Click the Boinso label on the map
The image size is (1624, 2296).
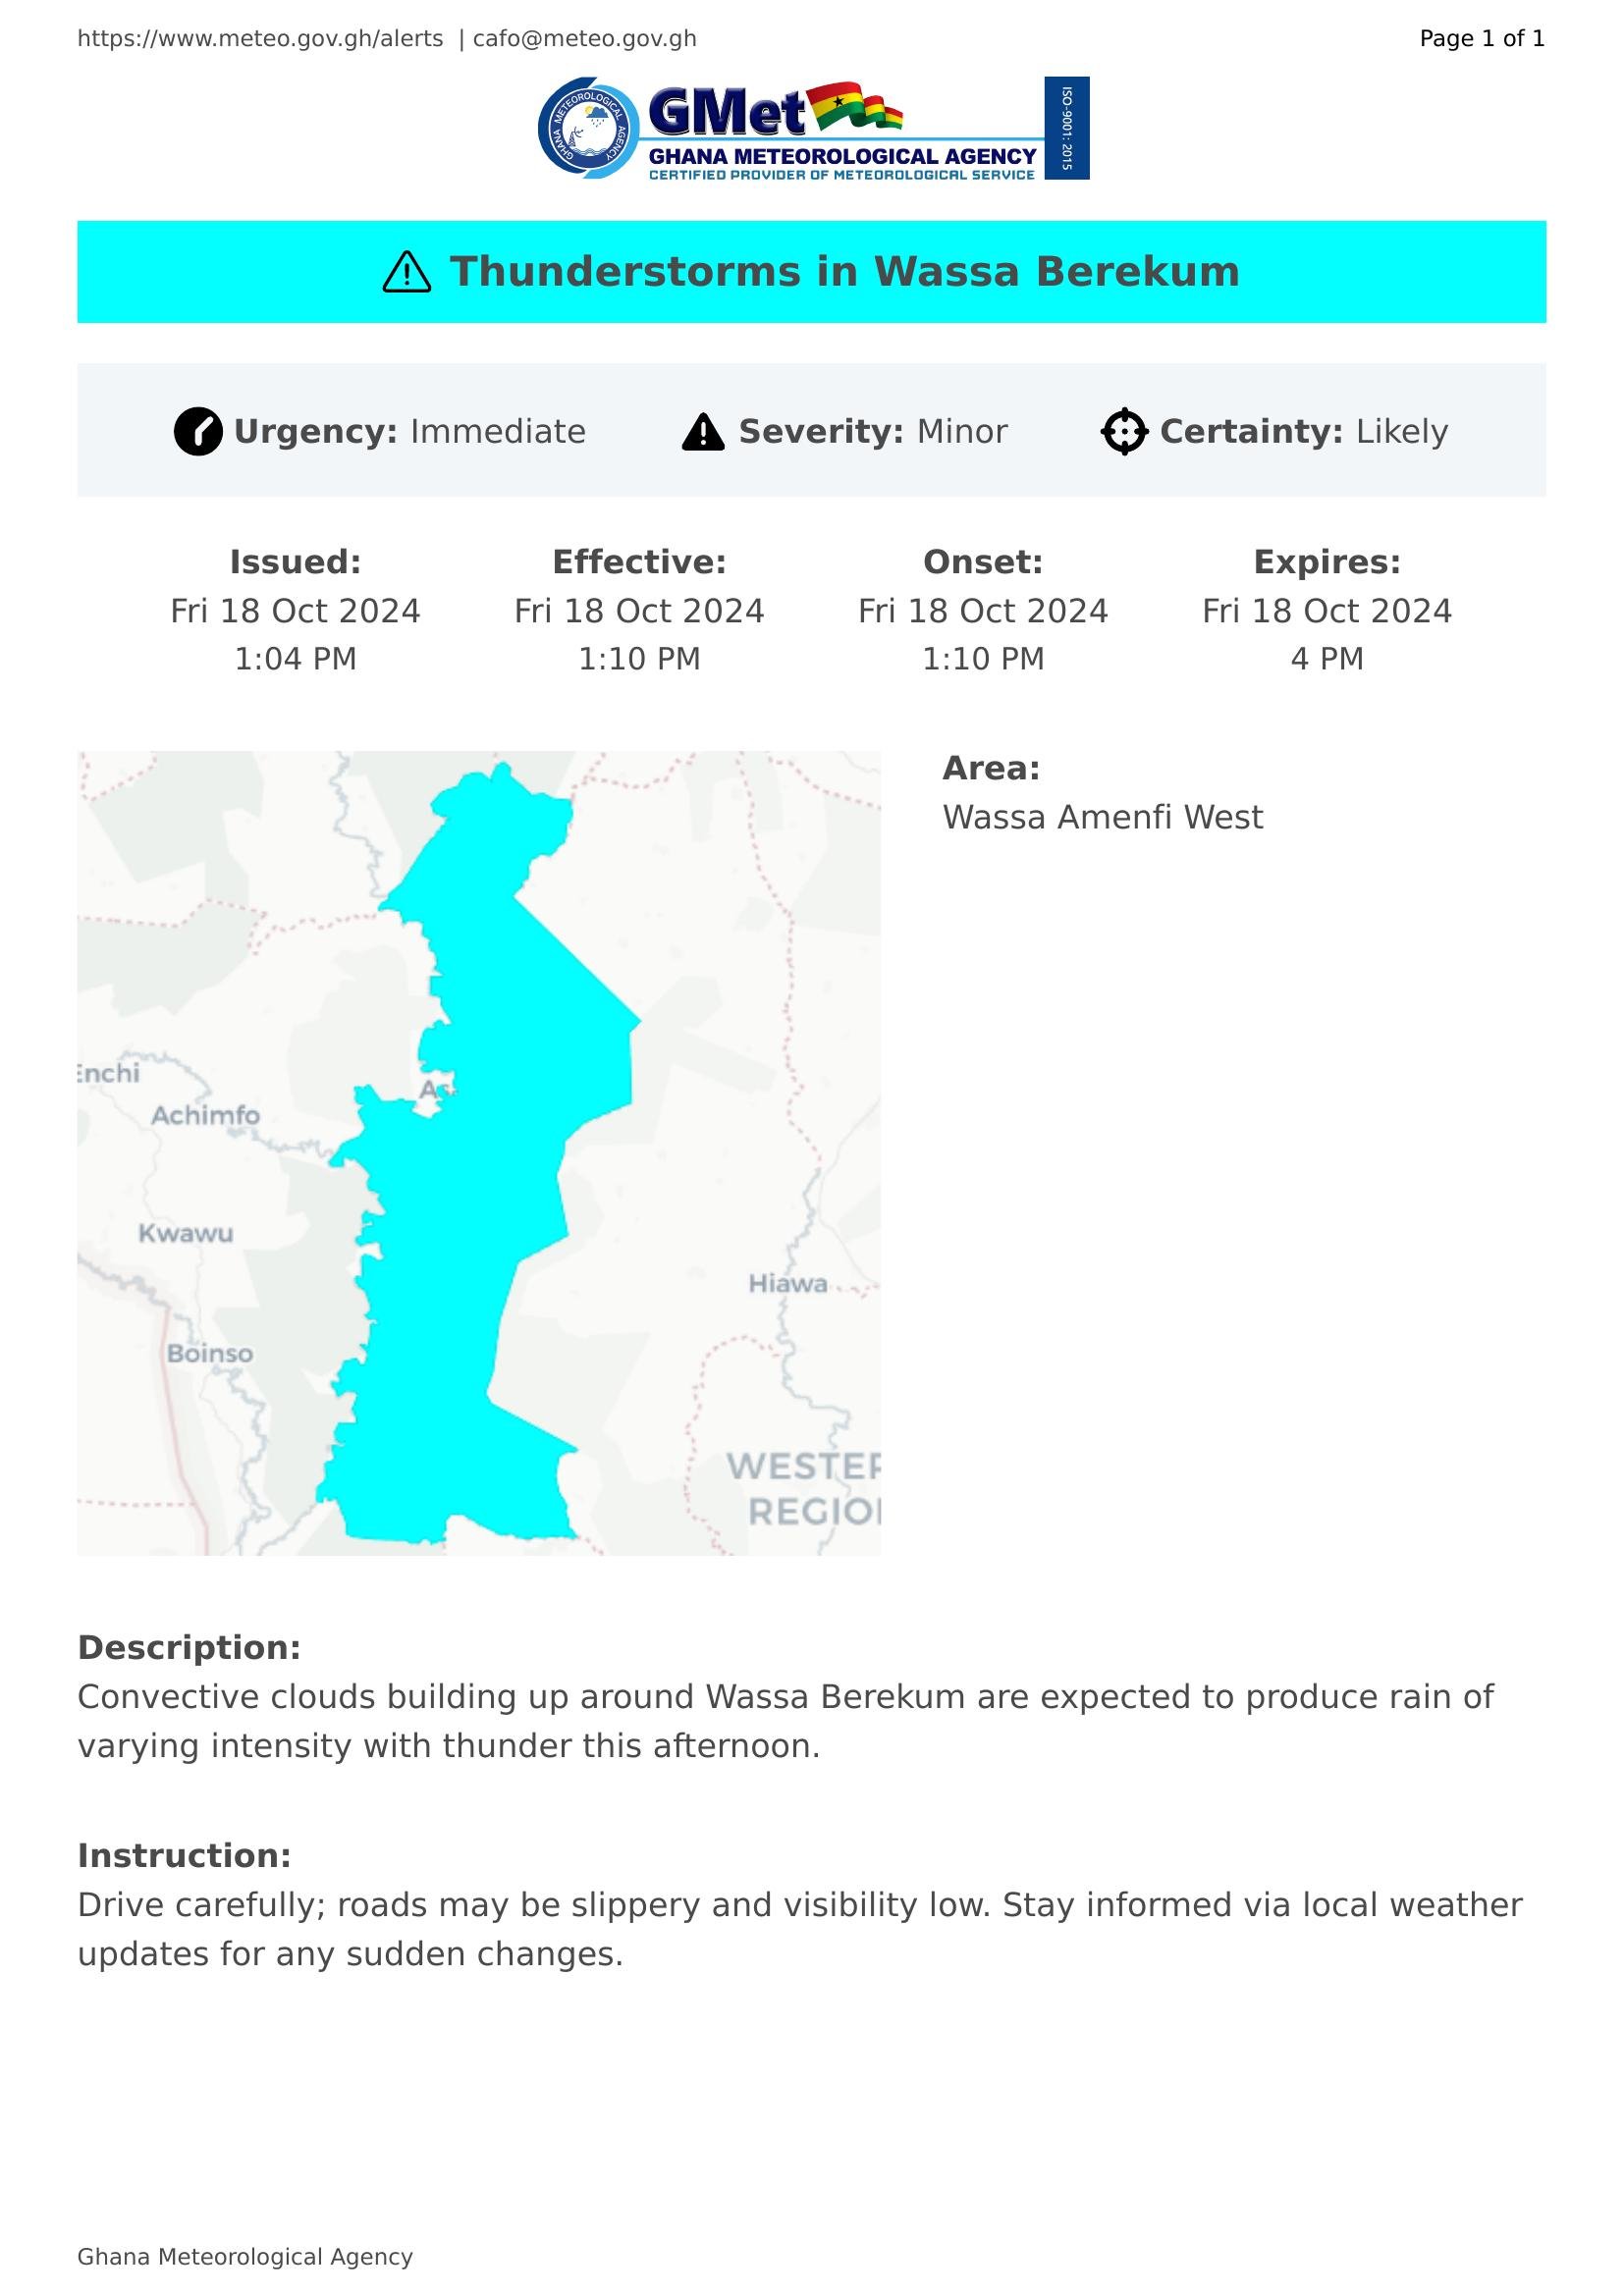pos(210,1353)
